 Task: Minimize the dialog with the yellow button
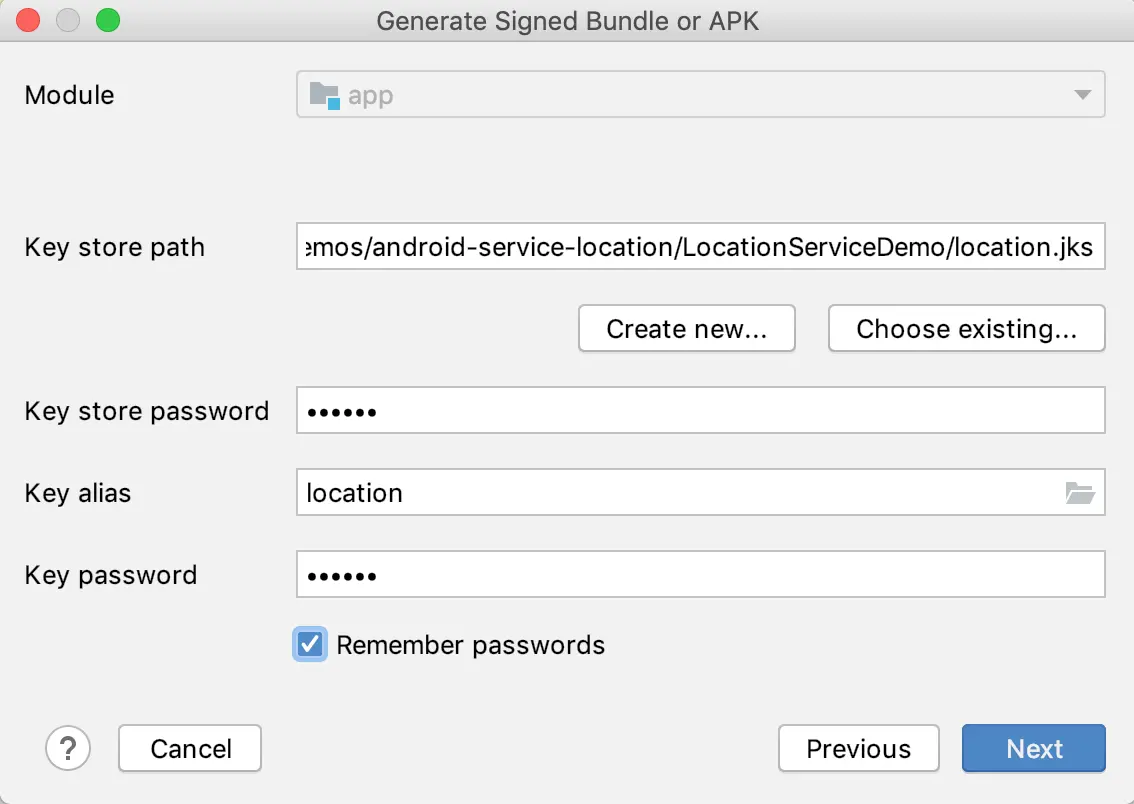click(68, 20)
